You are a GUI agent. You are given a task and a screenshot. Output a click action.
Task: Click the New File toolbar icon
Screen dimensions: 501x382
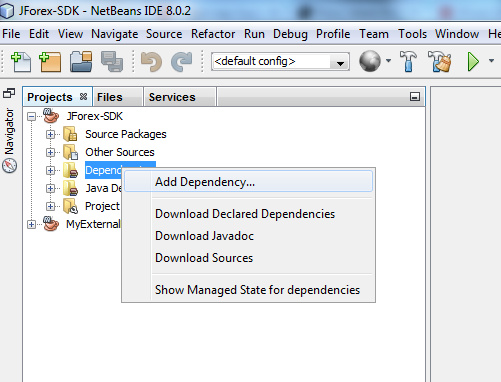click(21, 61)
